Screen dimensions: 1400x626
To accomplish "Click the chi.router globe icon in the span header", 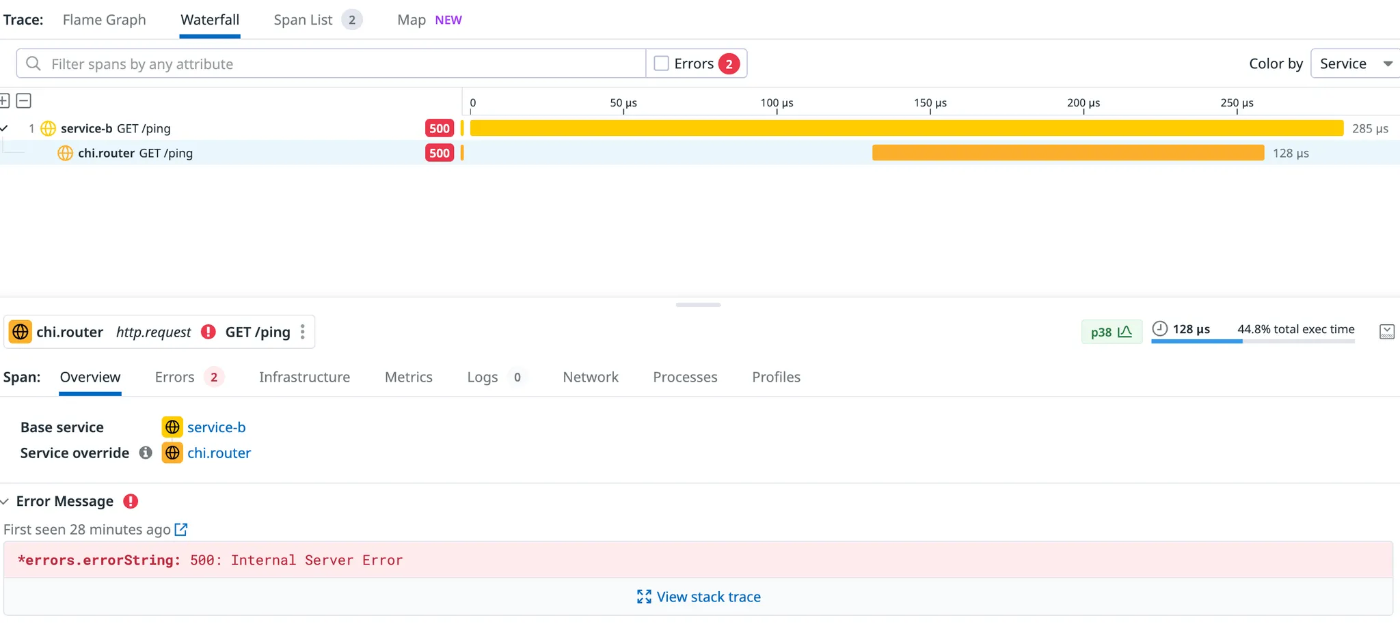I will coord(20,332).
